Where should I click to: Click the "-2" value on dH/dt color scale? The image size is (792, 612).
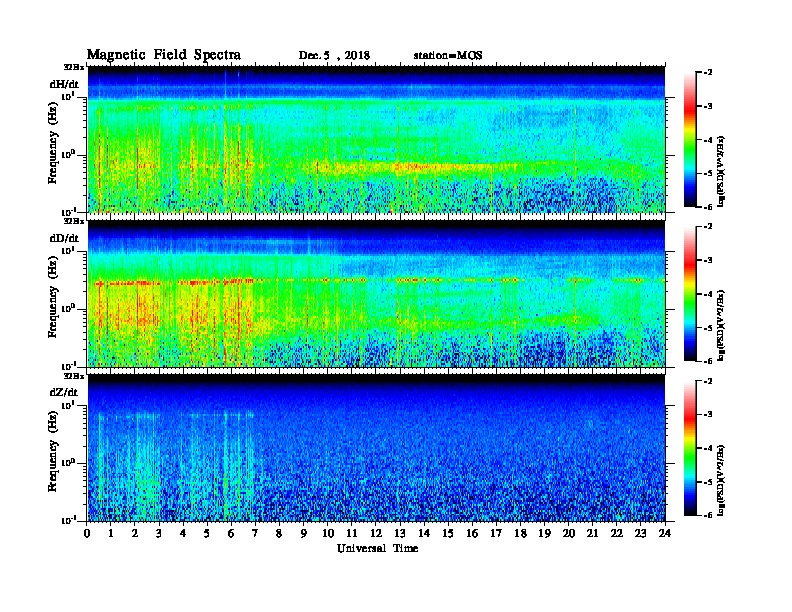tap(708, 73)
